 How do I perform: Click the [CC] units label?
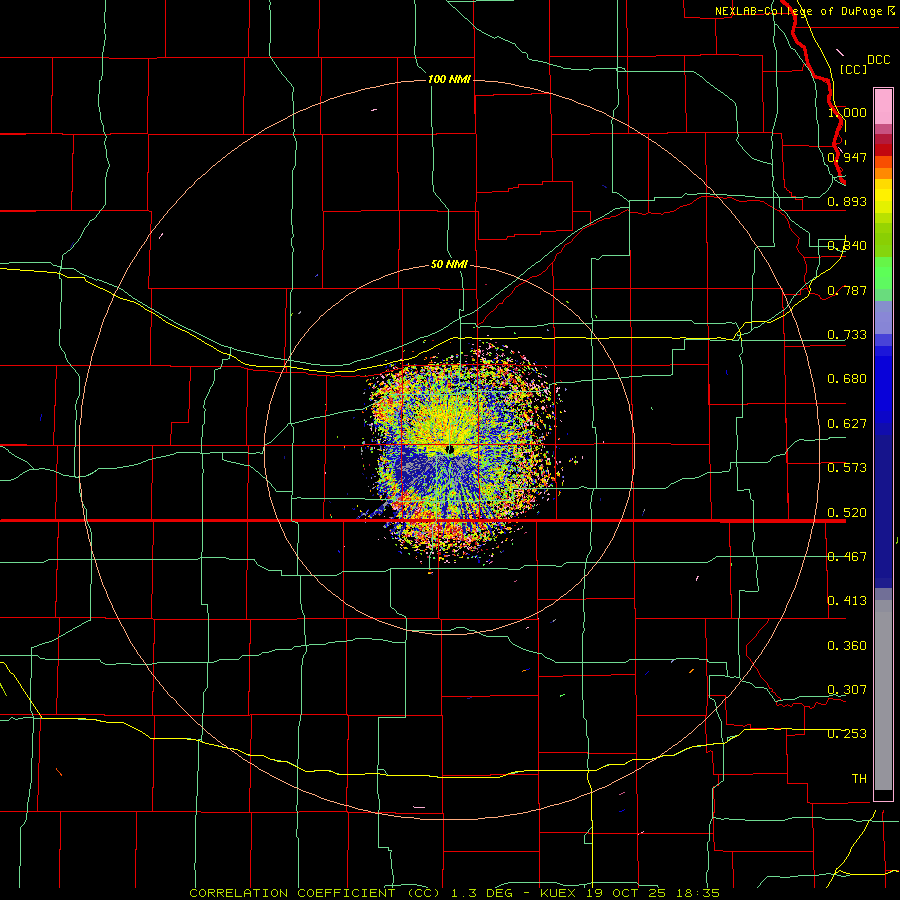[x=853, y=69]
